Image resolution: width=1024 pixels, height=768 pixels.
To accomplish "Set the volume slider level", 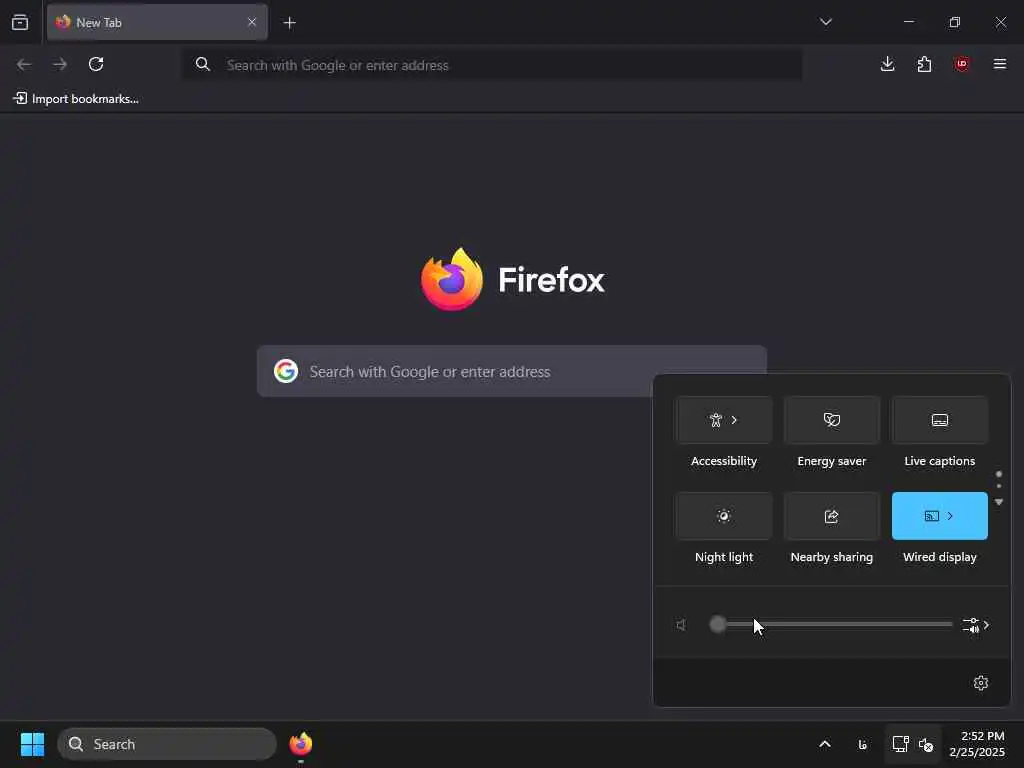I will point(831,624).
